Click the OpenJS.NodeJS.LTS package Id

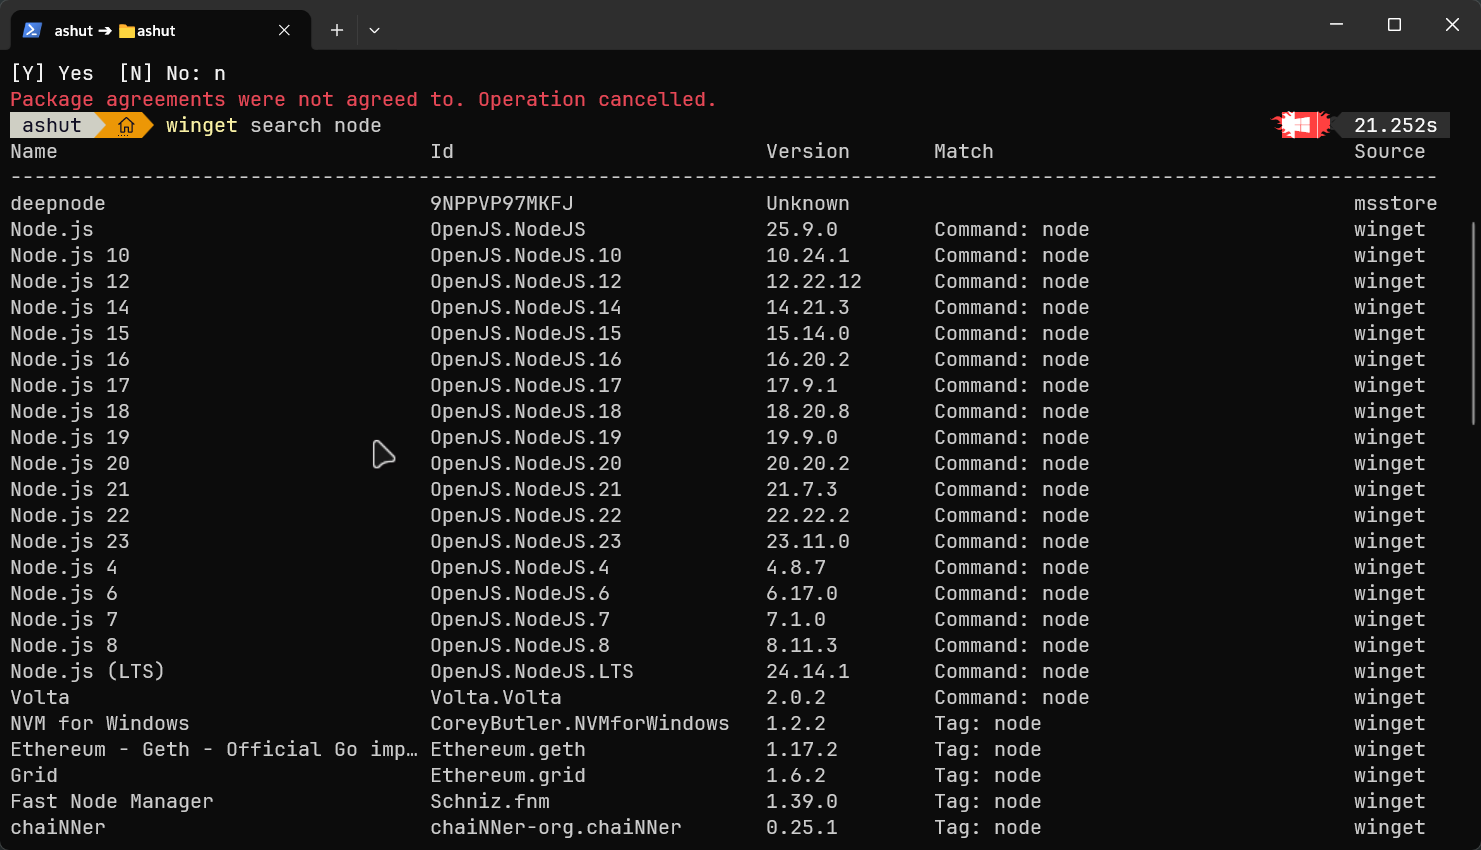pos(531,671)
